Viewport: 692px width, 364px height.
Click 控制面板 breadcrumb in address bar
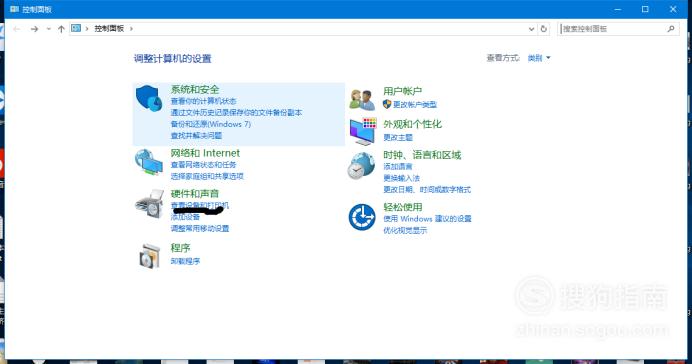click(109, 29)
